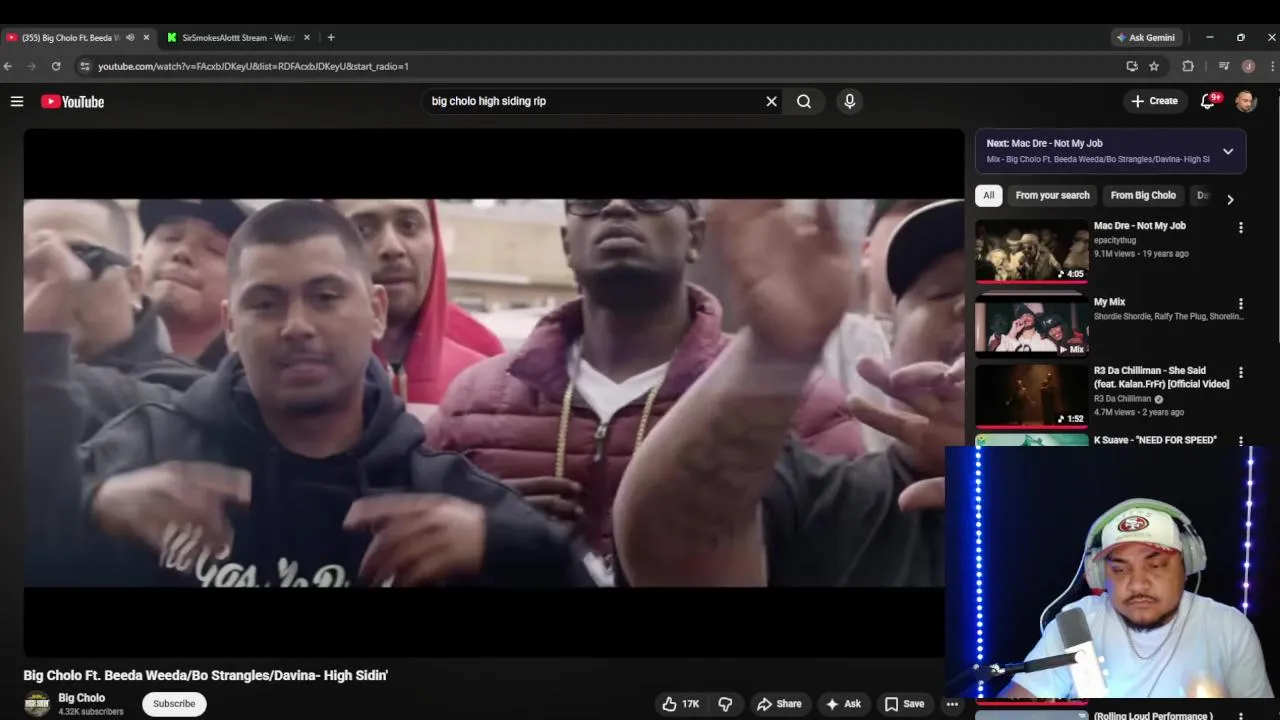The width and height of the screenshot is (1280, 720).
Task: Open R3 Da Chilliman - She Said title
Action: (1161, 377)
